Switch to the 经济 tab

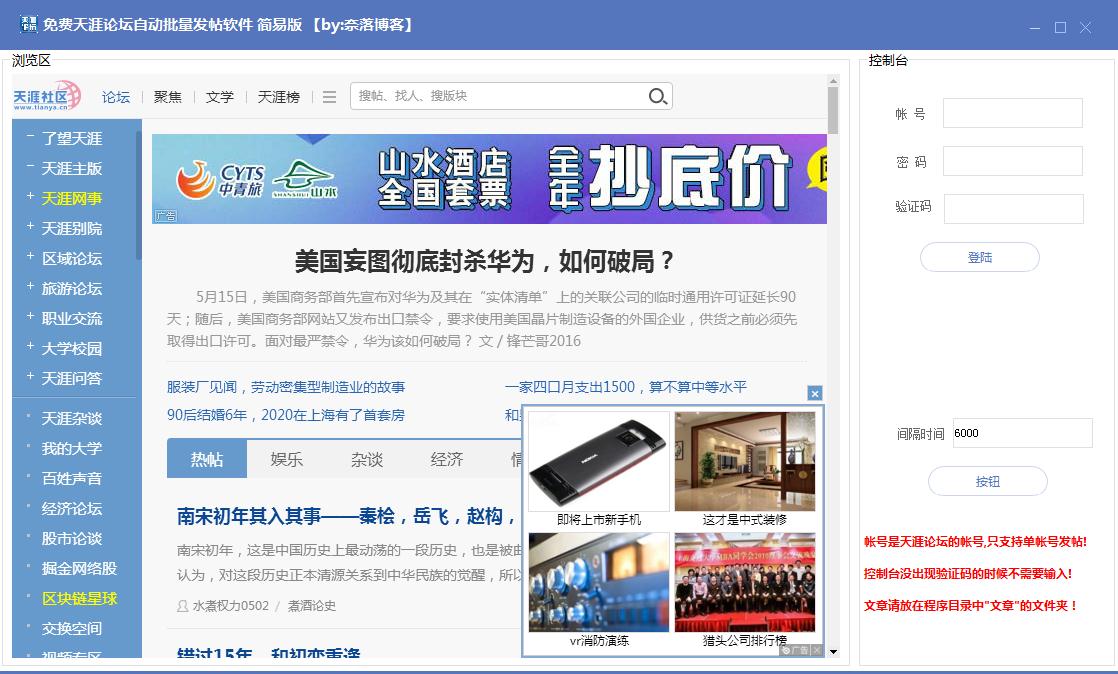coord(447,459)
